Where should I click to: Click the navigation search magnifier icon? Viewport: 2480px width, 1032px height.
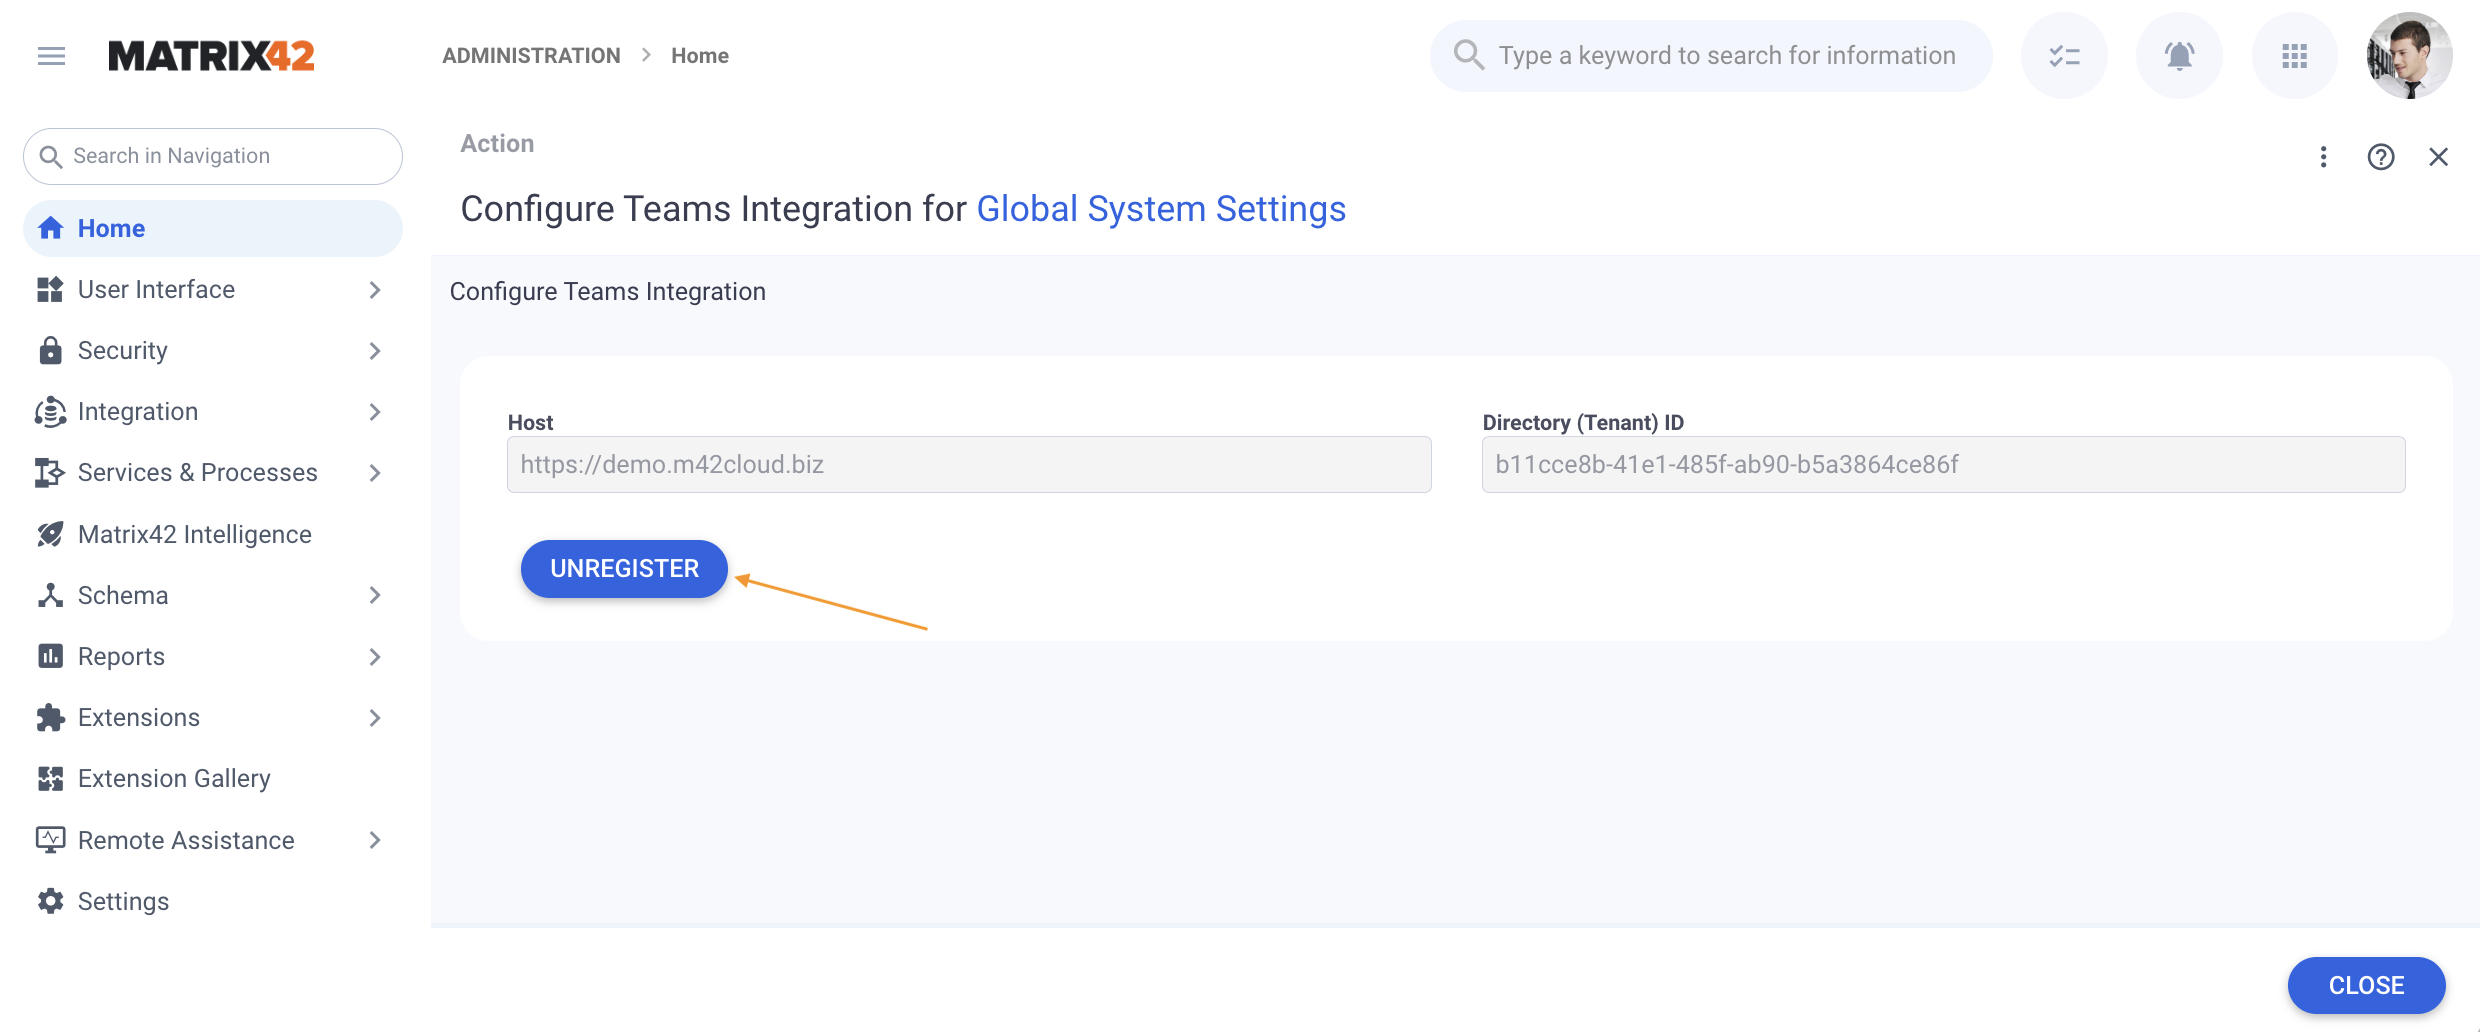click(x=51, y=156)
